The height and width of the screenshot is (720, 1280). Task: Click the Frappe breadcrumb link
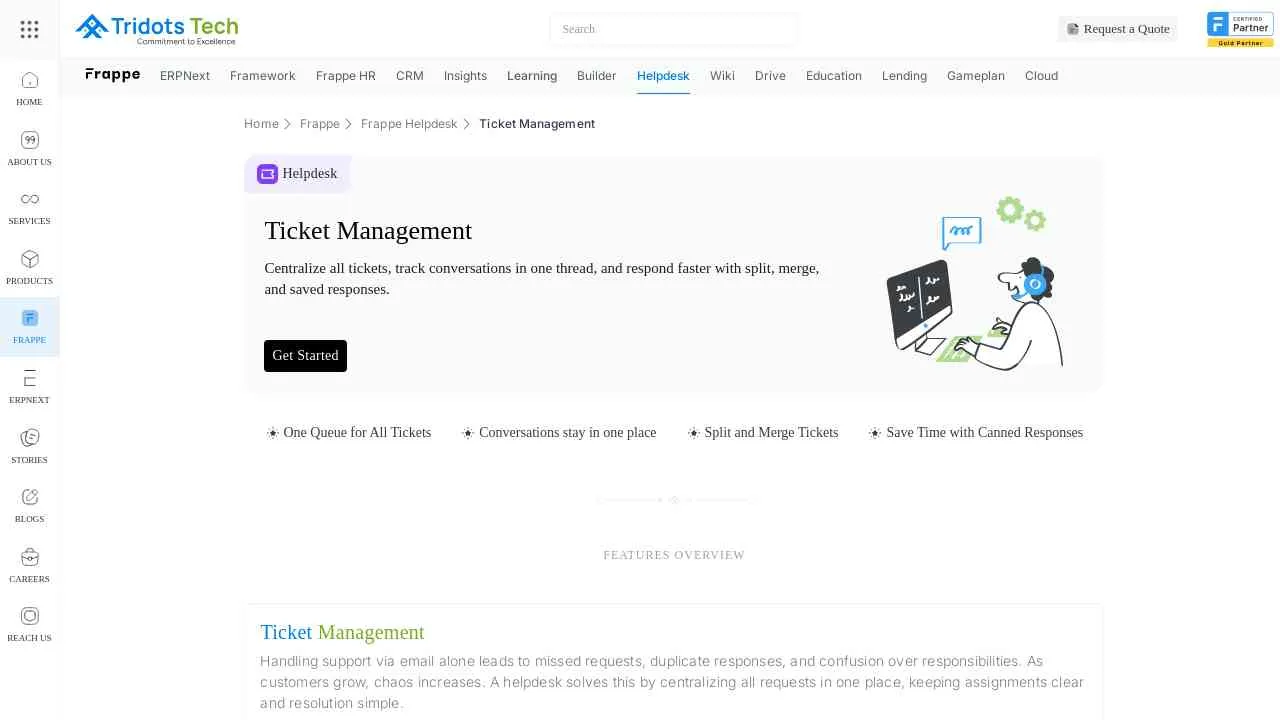(320, 124)
